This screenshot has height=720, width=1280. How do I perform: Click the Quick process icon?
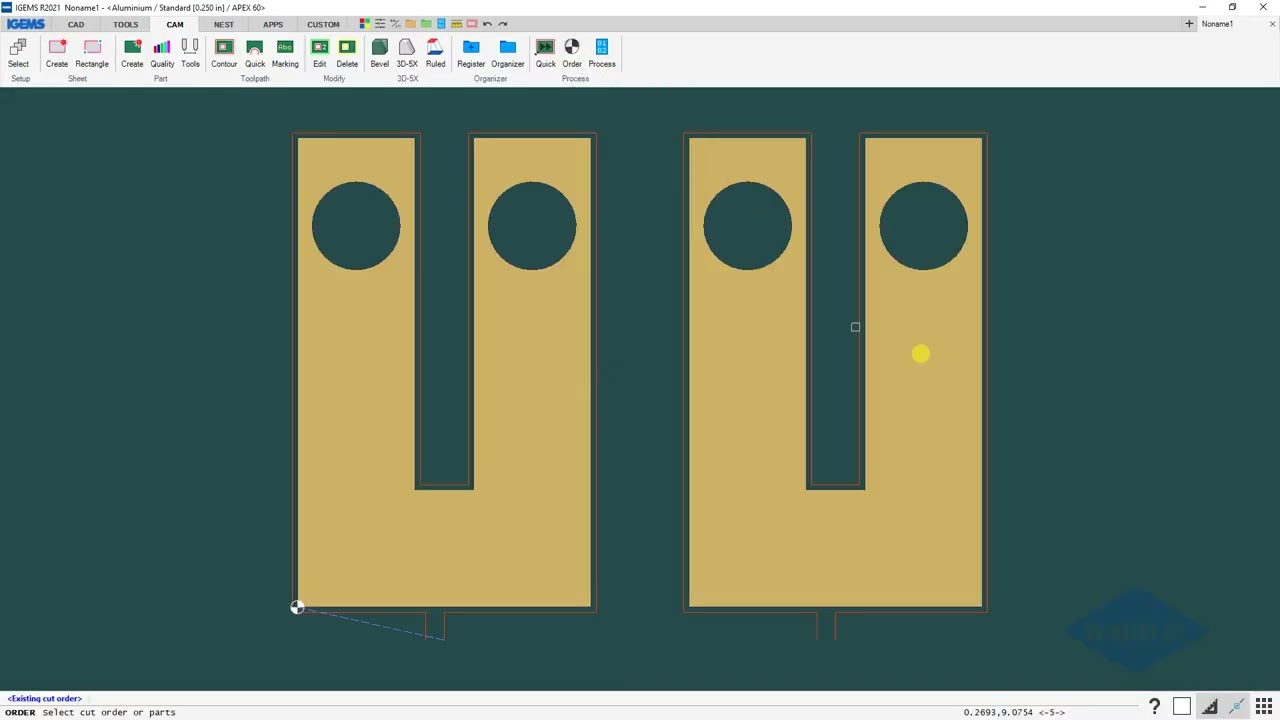(545, 54)
